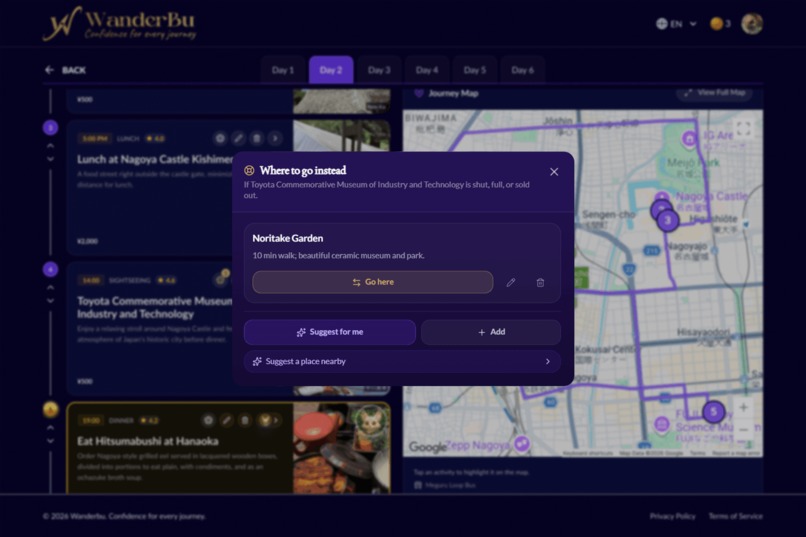Click the Meguru Loop Bus icon below map
The width and height of the screenshot is (806, 537).
point(418,485)
